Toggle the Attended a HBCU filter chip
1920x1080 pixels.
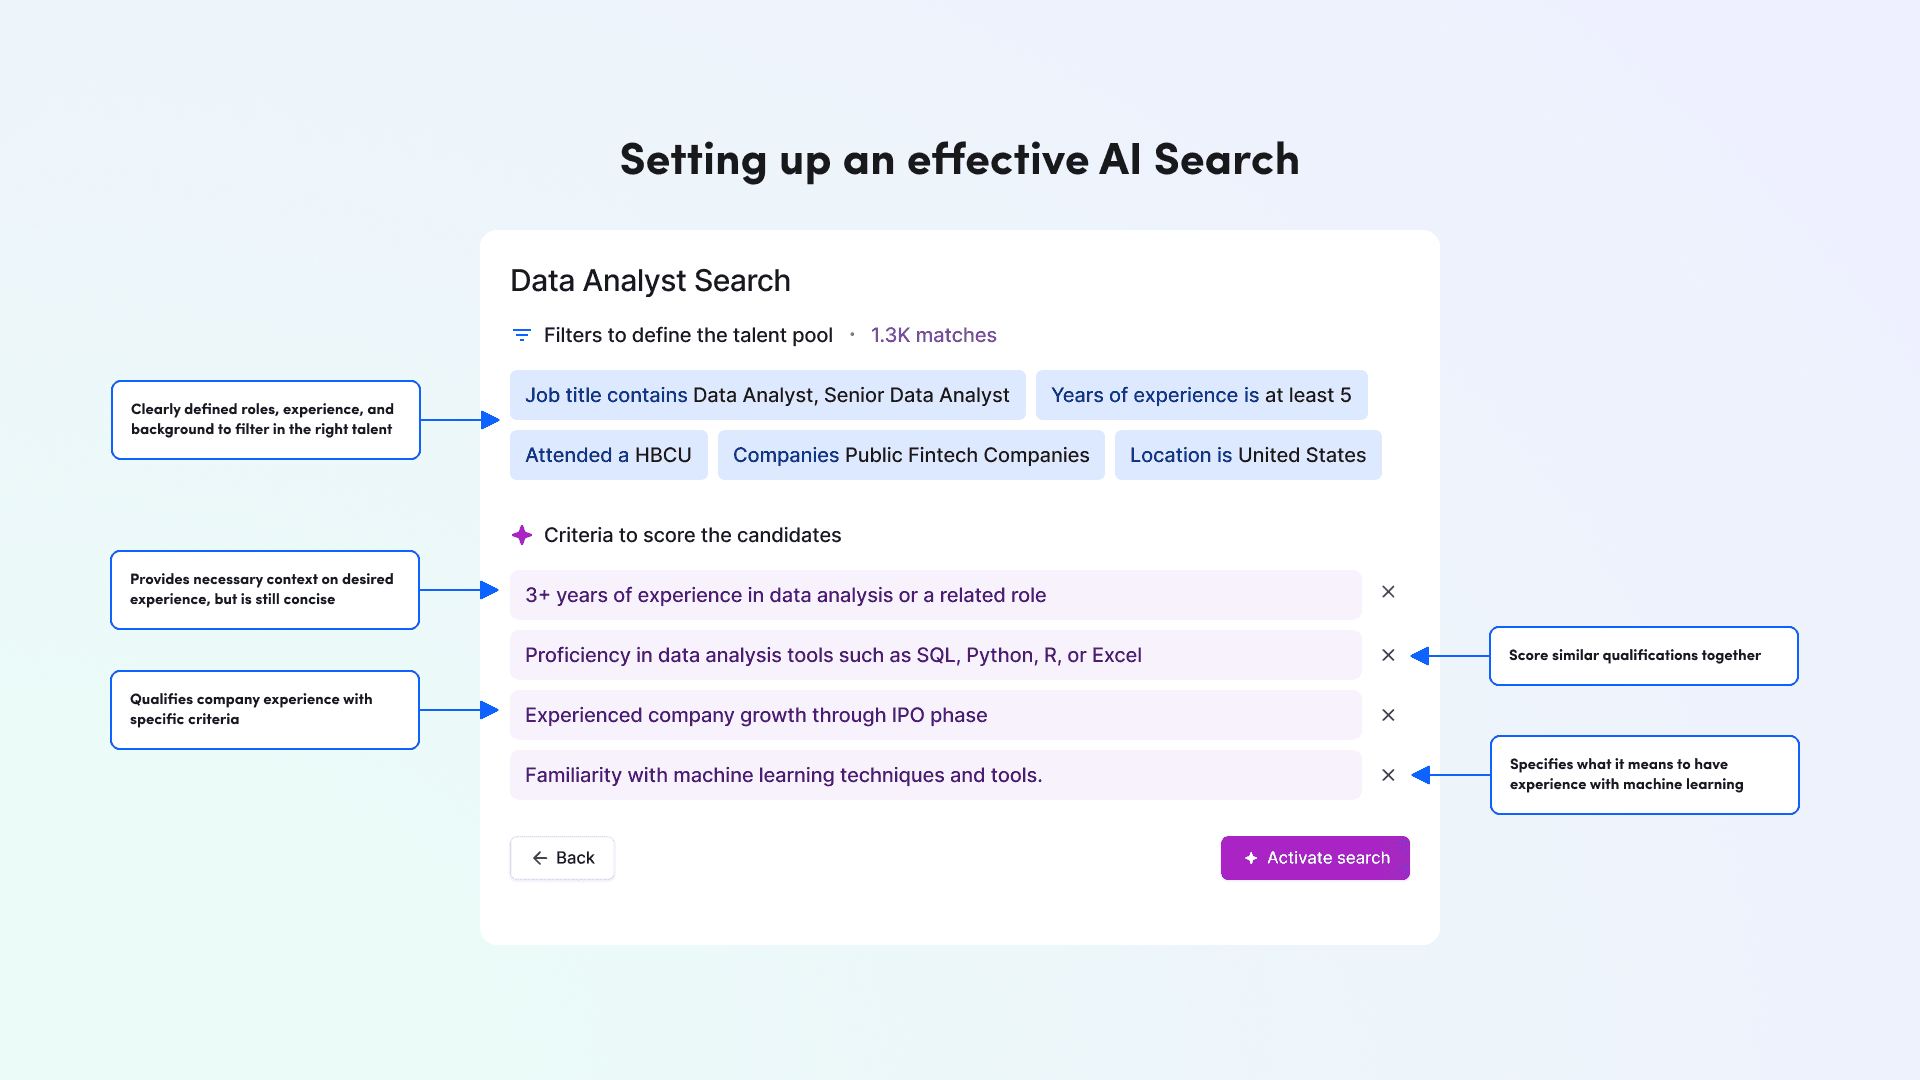click(608, 455)
